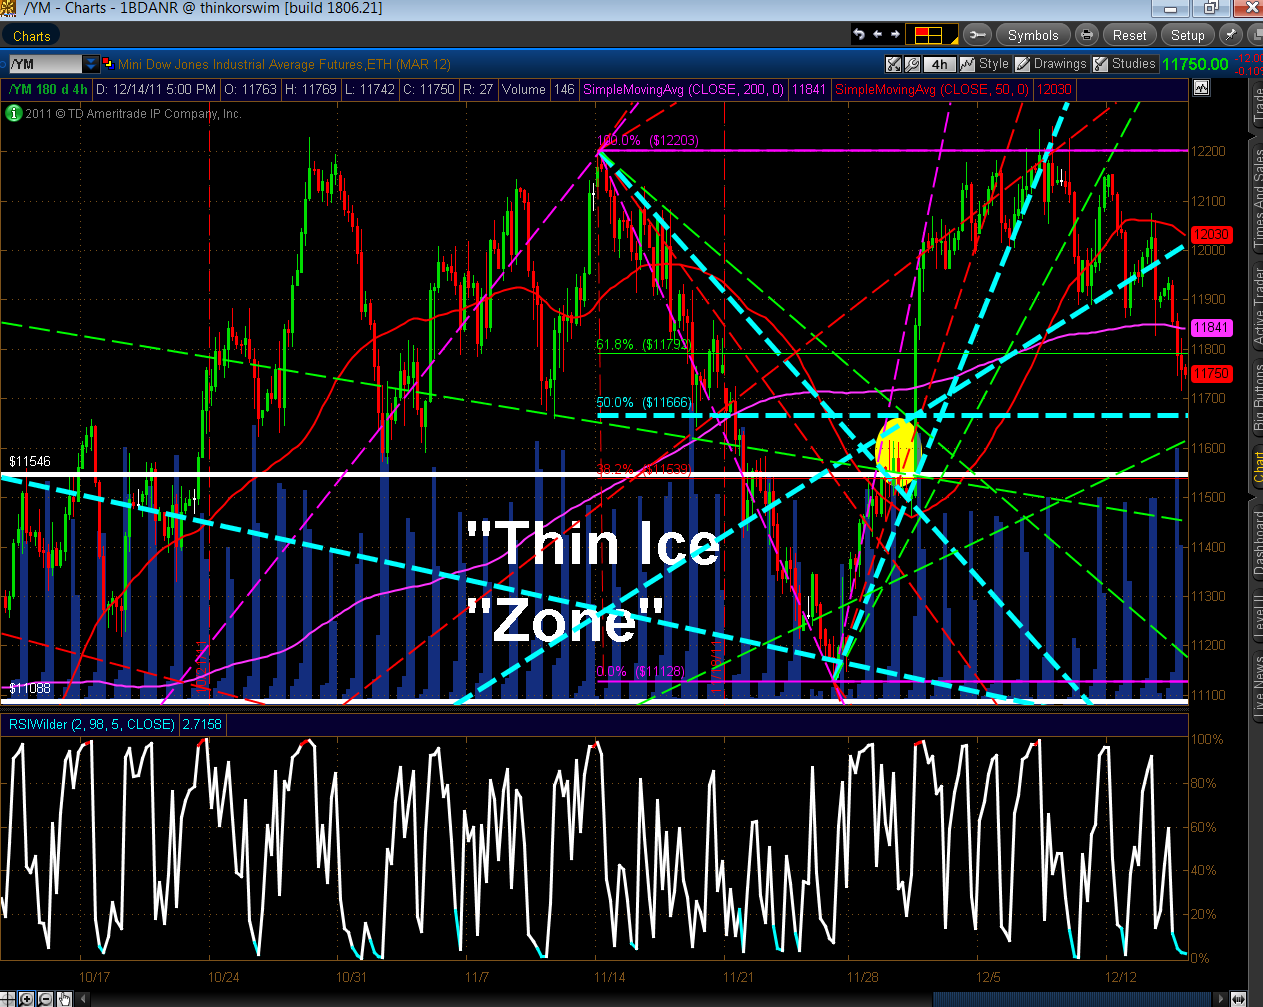Select the pan hand tool icon
The height and width of the screenshot is (1007, 1263).
pos(64,998)
